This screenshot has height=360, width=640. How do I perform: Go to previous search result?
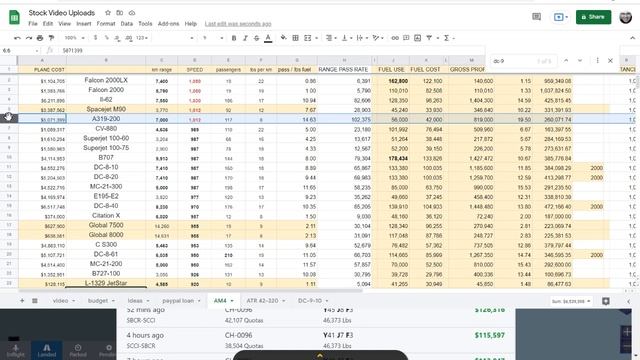point(566,61)
